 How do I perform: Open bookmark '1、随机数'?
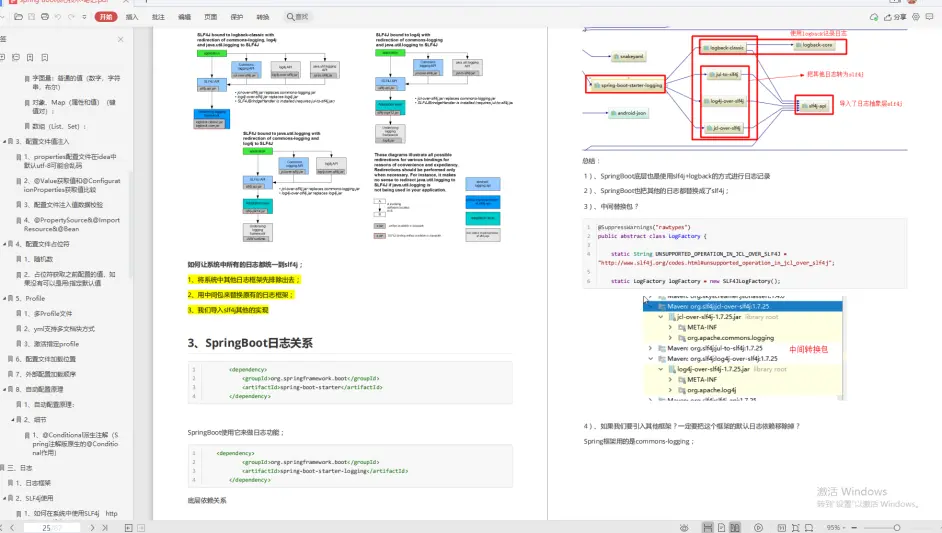point(38,259)
